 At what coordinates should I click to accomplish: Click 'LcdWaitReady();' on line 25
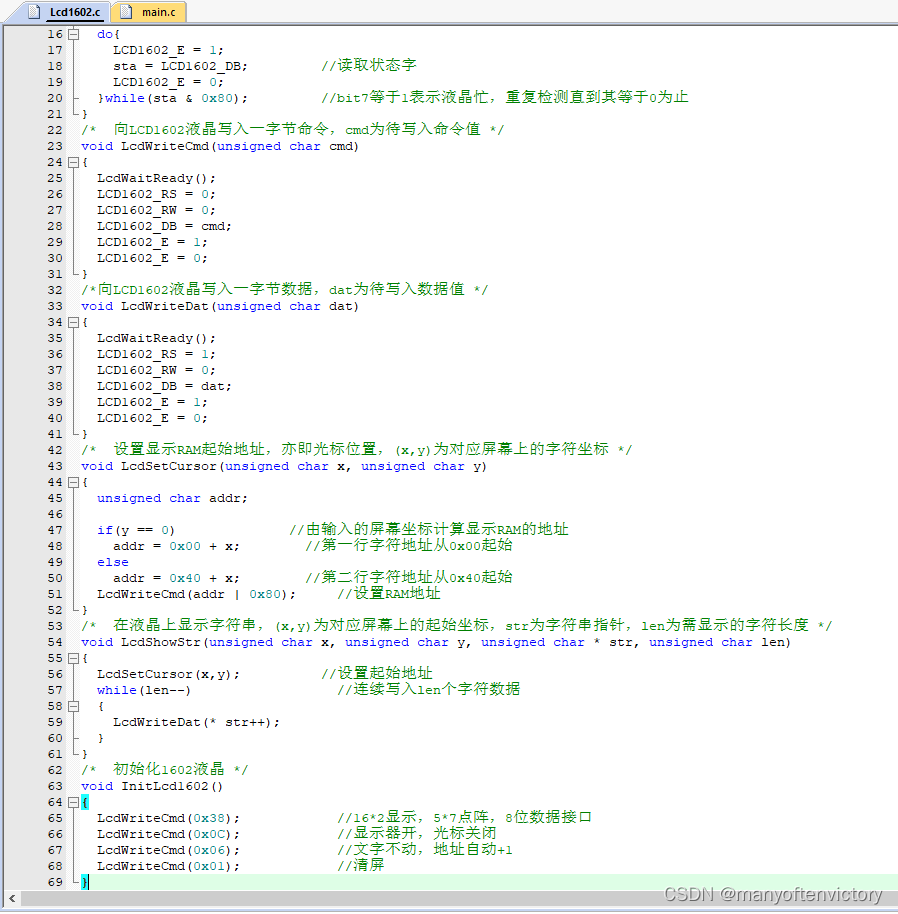click(156, 178)
